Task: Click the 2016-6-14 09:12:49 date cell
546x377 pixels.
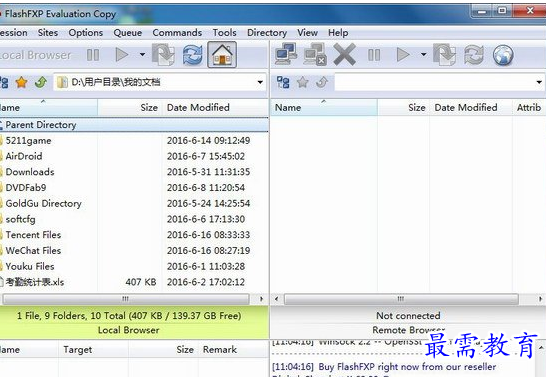Action: click(x=208, y=141)
